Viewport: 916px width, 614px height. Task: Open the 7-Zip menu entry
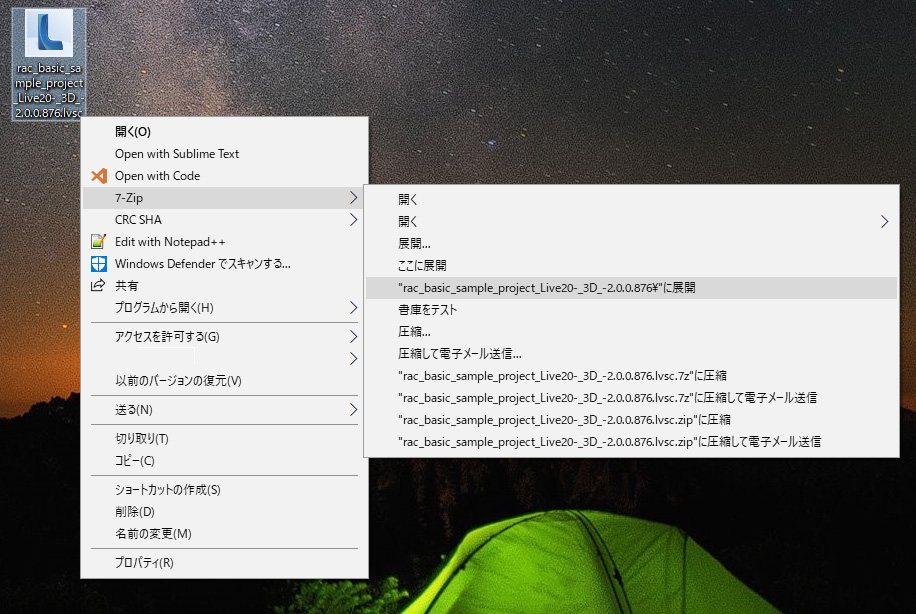pyautogui.click(x=224, y=198)
